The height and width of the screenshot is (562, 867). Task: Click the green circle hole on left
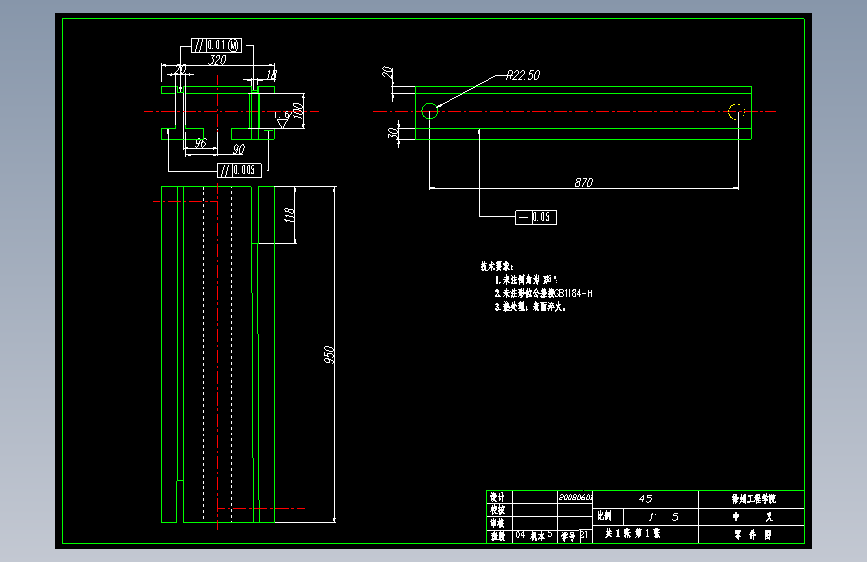(430, 111)
